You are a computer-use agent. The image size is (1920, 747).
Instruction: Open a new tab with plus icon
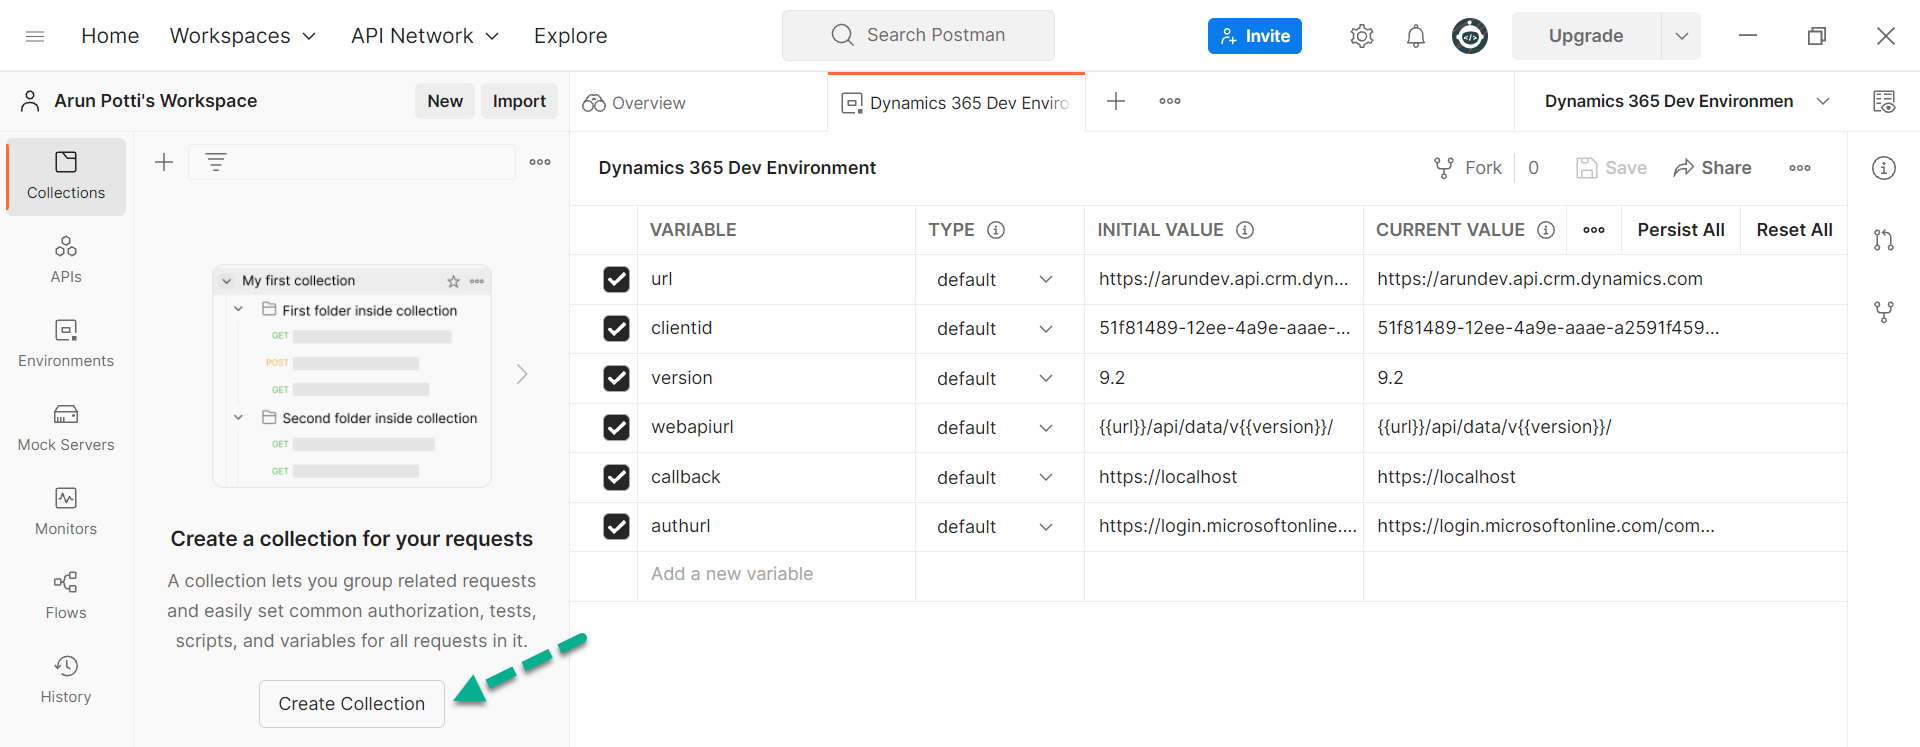[x=1116, y=101]
